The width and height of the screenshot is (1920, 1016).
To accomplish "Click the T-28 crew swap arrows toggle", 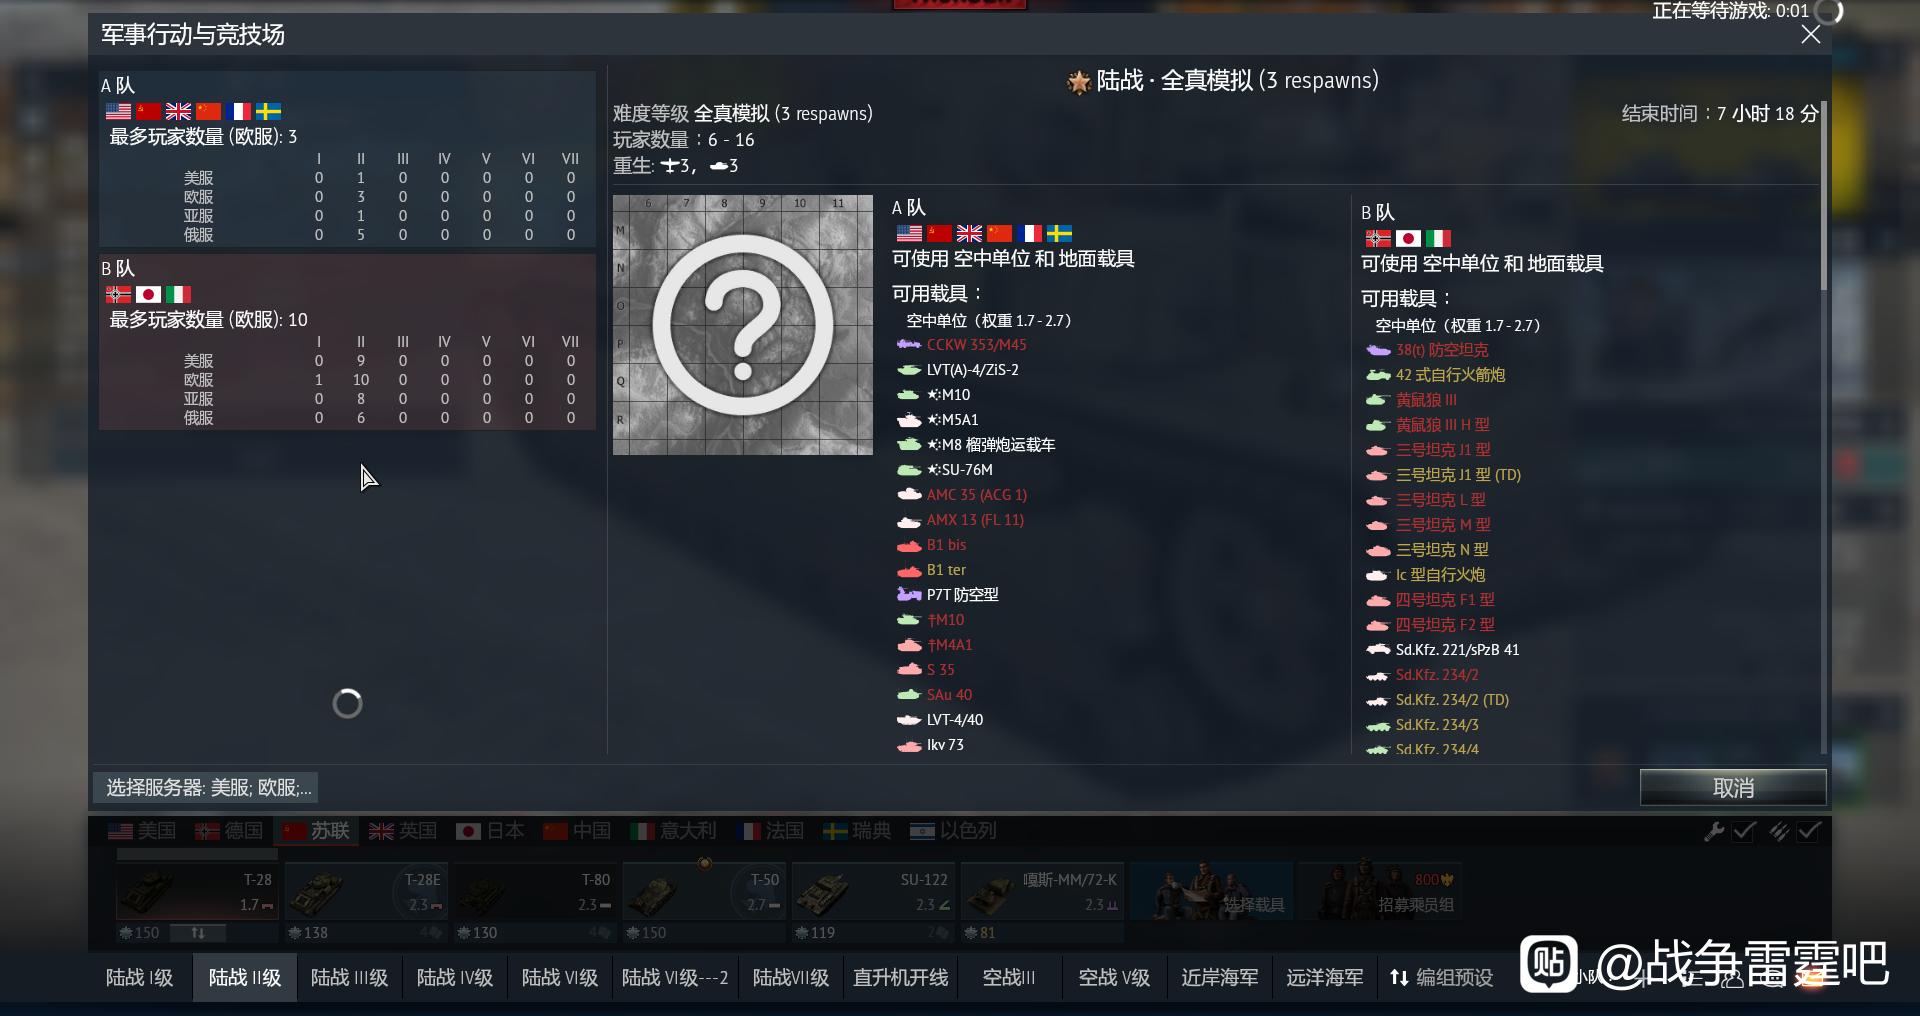I will tap(198, 933).
